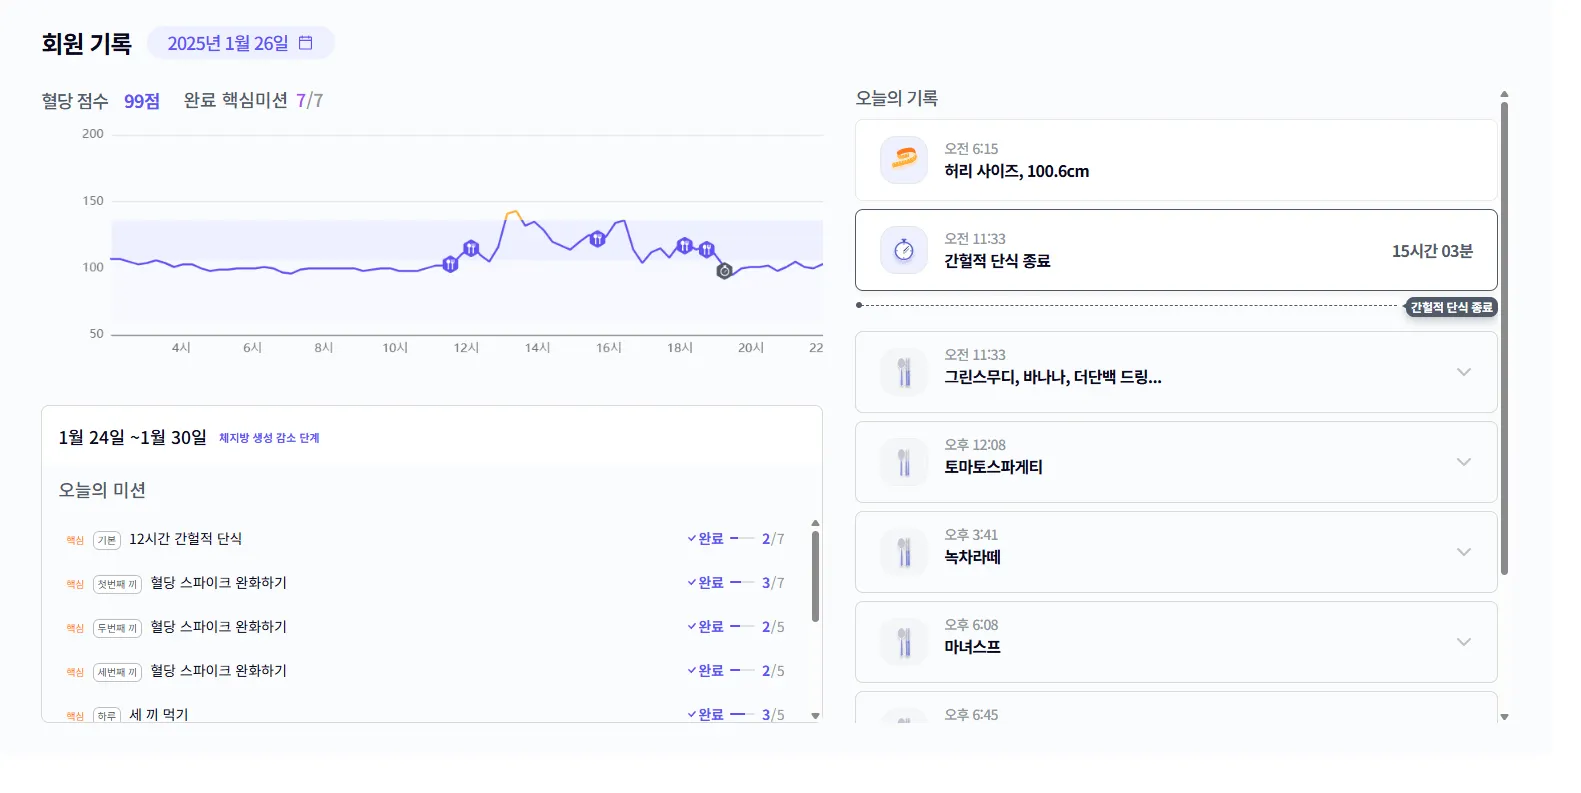Screen dimensions: 1581x793
Task: Click the utensils icon on the 그린스무디 entry
Action: pos(904,372)
